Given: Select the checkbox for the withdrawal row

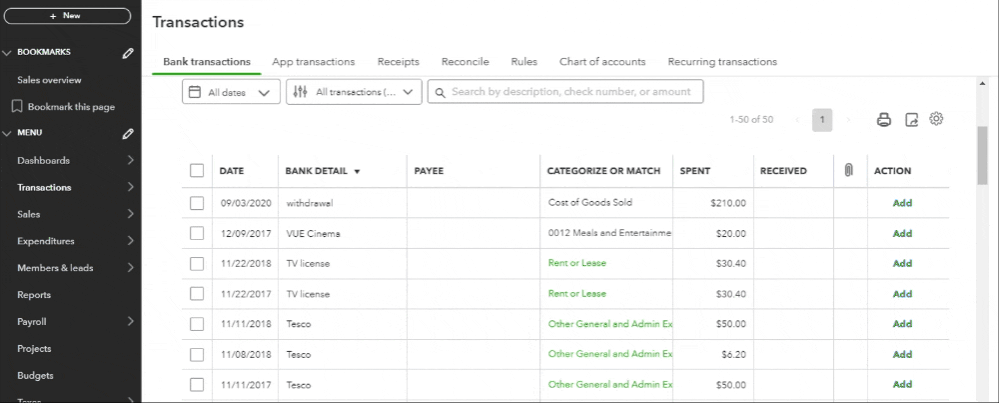Looking at the screenshot, I should coord(197,203).
